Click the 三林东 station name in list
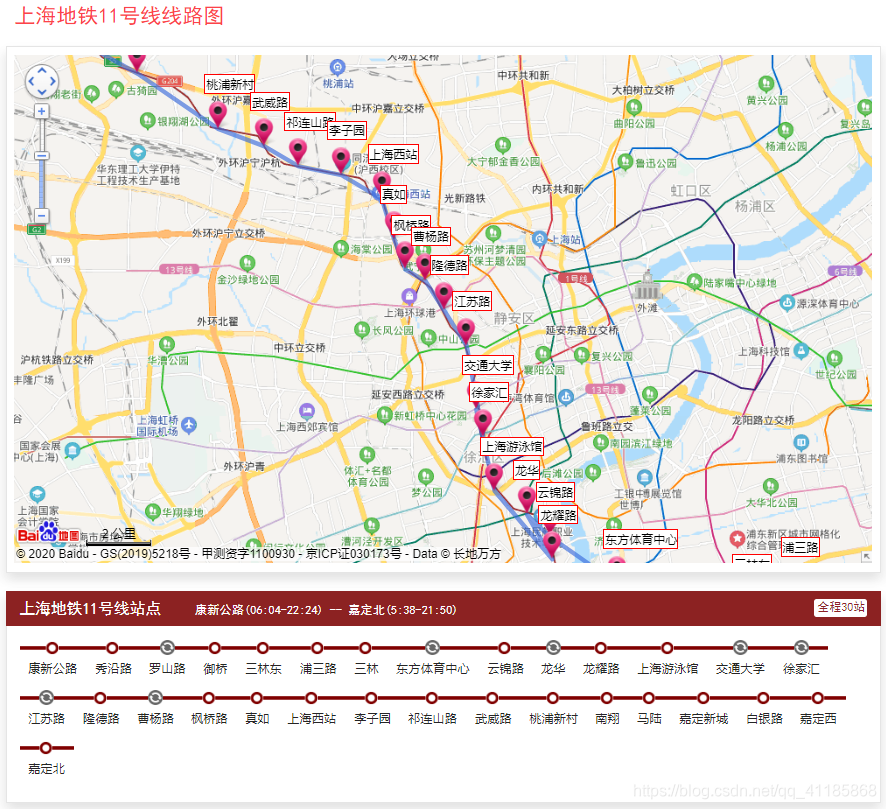 coord(263,669)
